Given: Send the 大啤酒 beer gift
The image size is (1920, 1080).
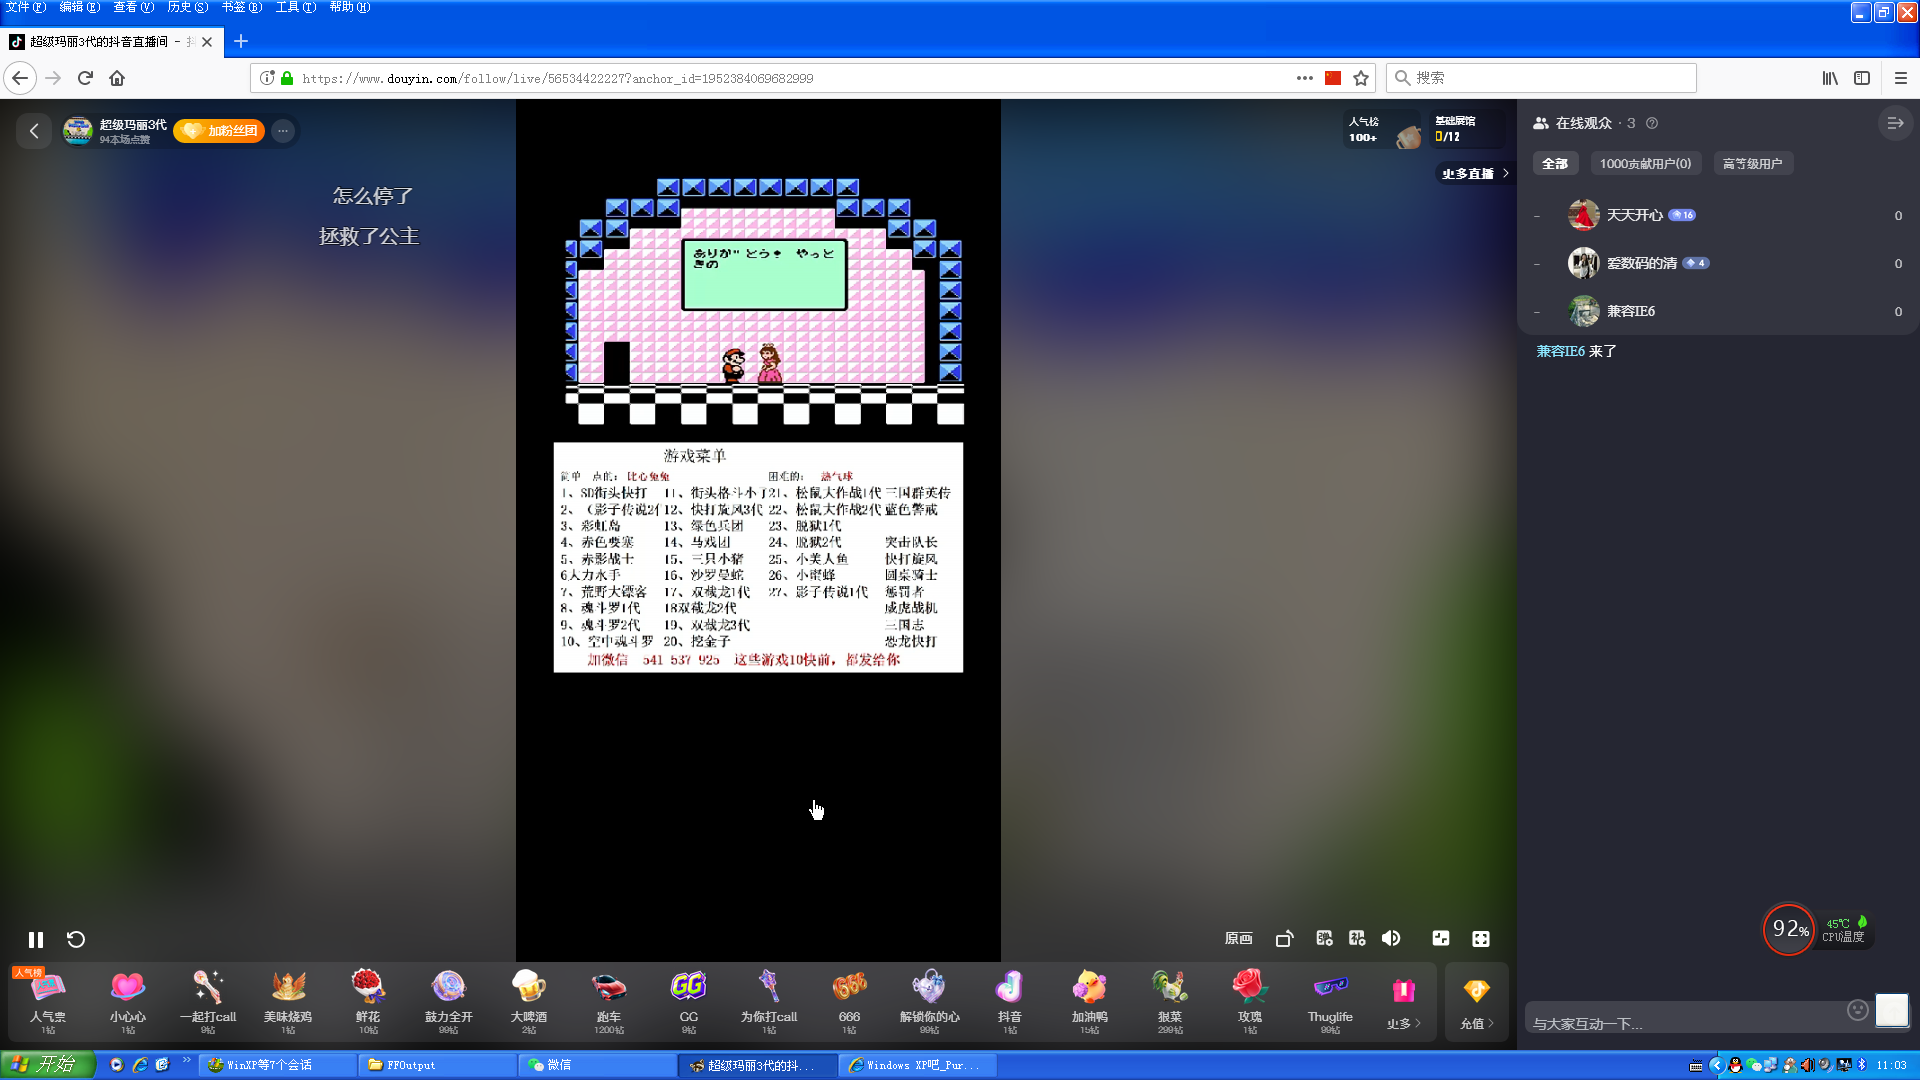Looking at the screenshot, I should (x=529, y=1000).
